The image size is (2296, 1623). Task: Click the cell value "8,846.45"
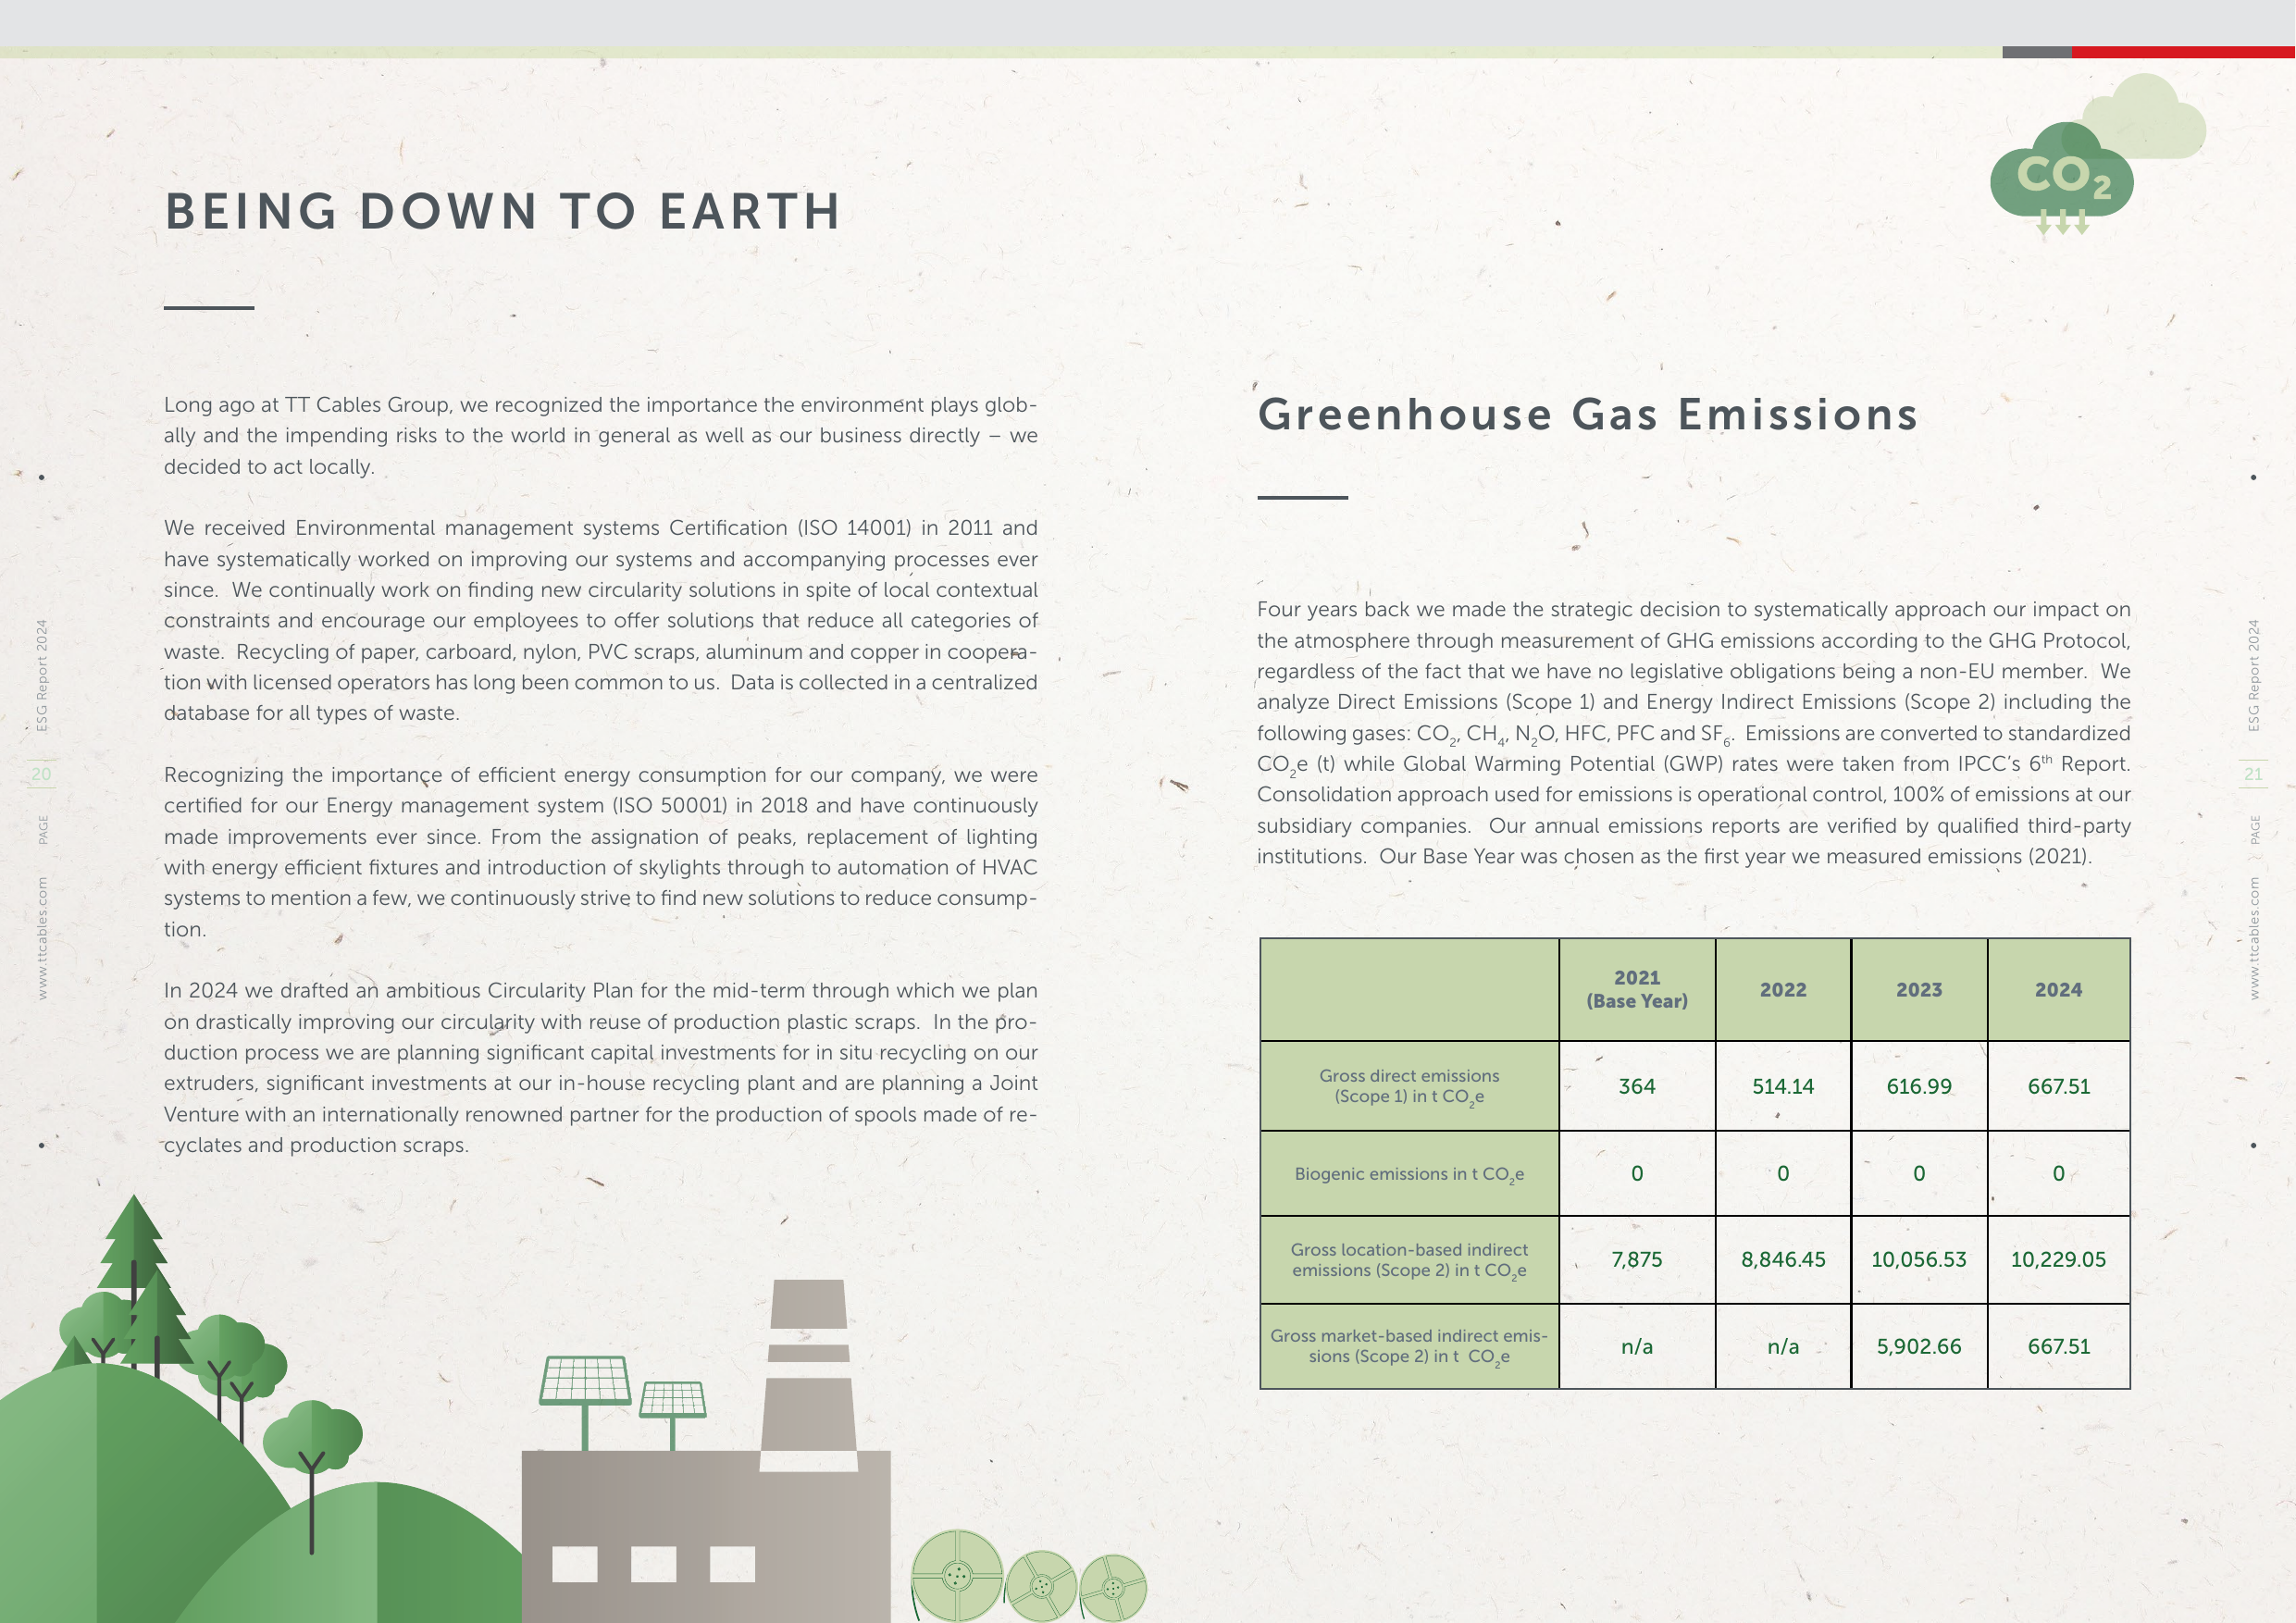click(1782, 1260)
